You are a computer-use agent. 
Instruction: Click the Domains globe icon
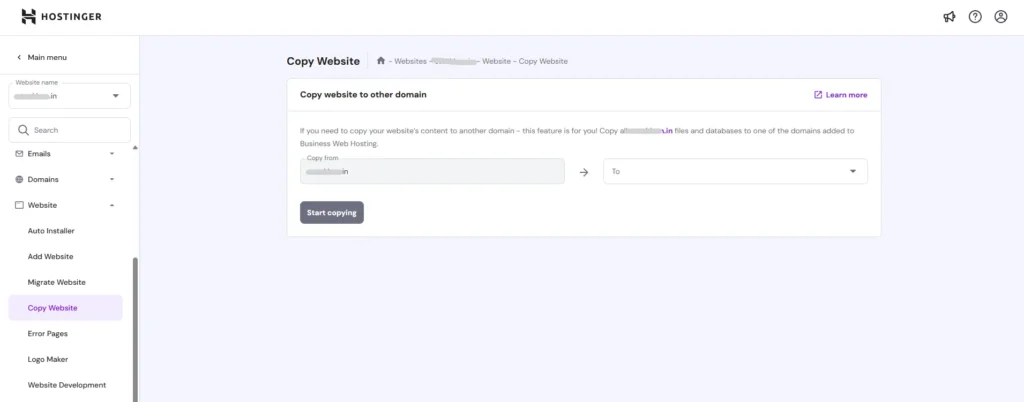19,179
